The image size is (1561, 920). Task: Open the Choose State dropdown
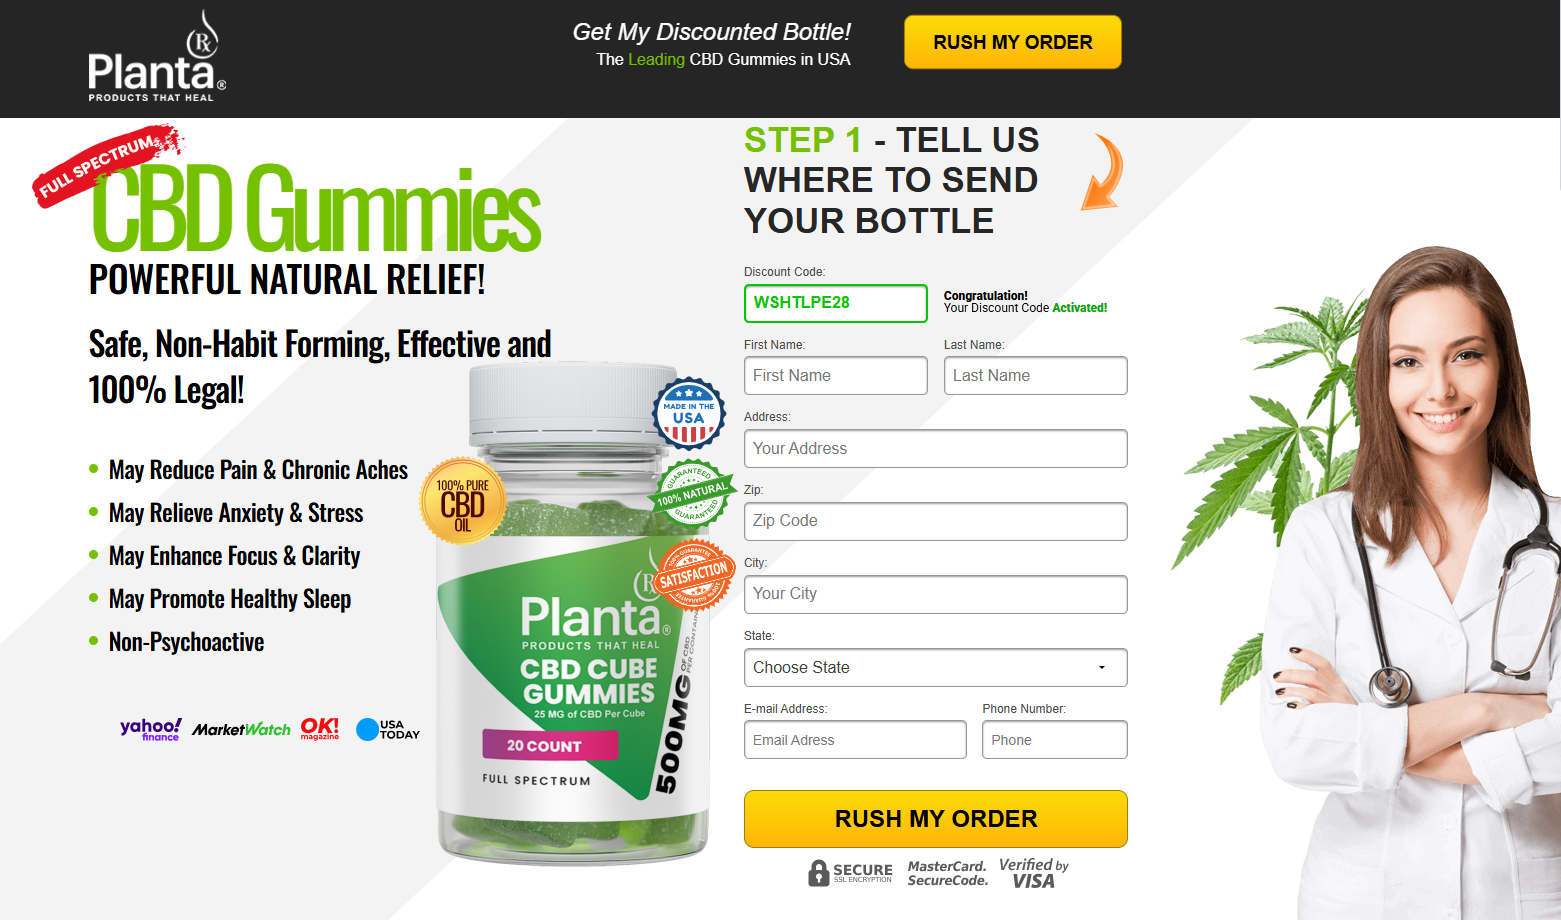pyautogui.click(x=935, y=667)
